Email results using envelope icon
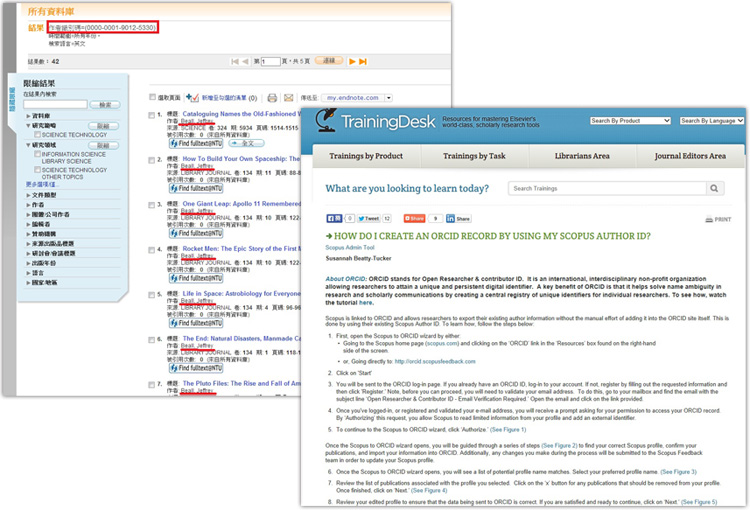Screen dimensions: 750x510 288,98
